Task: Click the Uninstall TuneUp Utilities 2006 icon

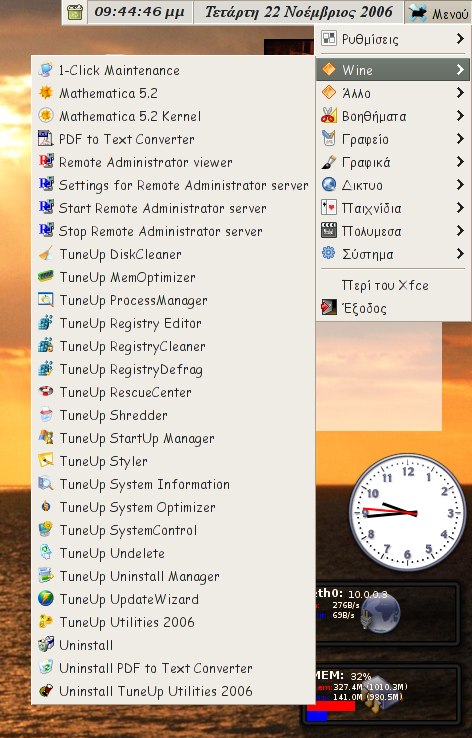Action: pyautogui.click(x=46, y=691)
